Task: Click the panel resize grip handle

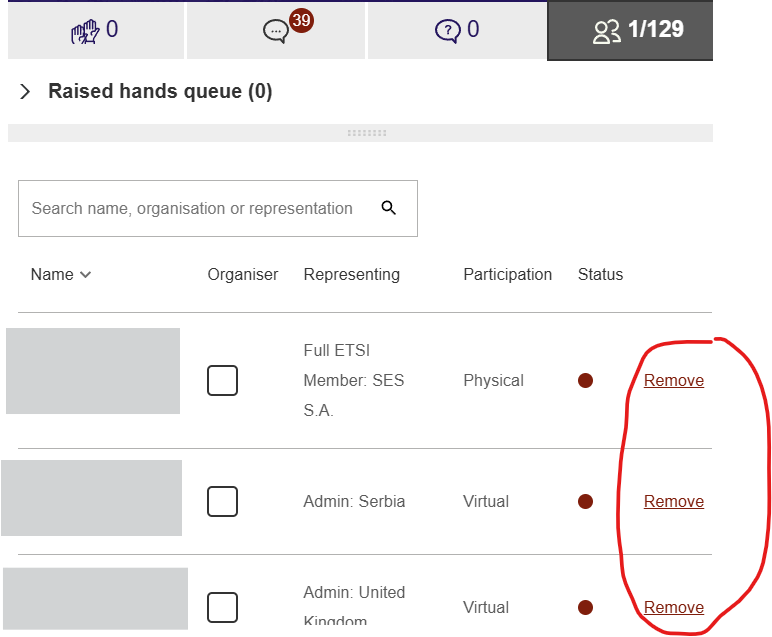Action: [x=367, y=133]
